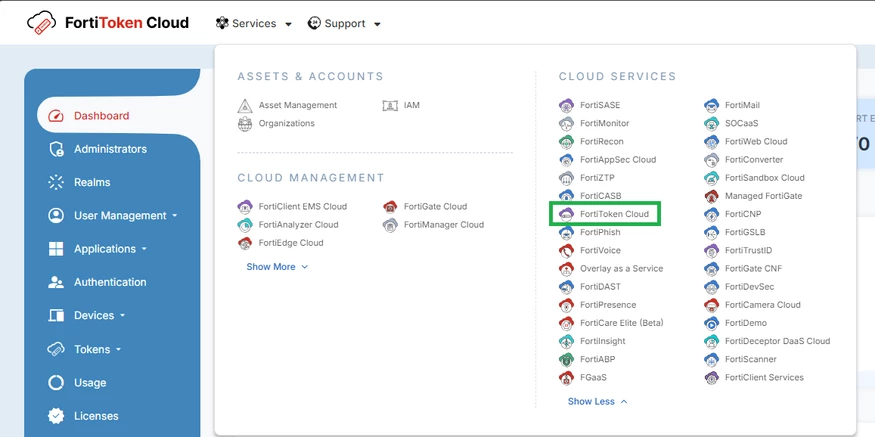Click the FortiClient EMS Cloud icon
Image resolution: width=875 pixels, height=437 pixels.
245,207
